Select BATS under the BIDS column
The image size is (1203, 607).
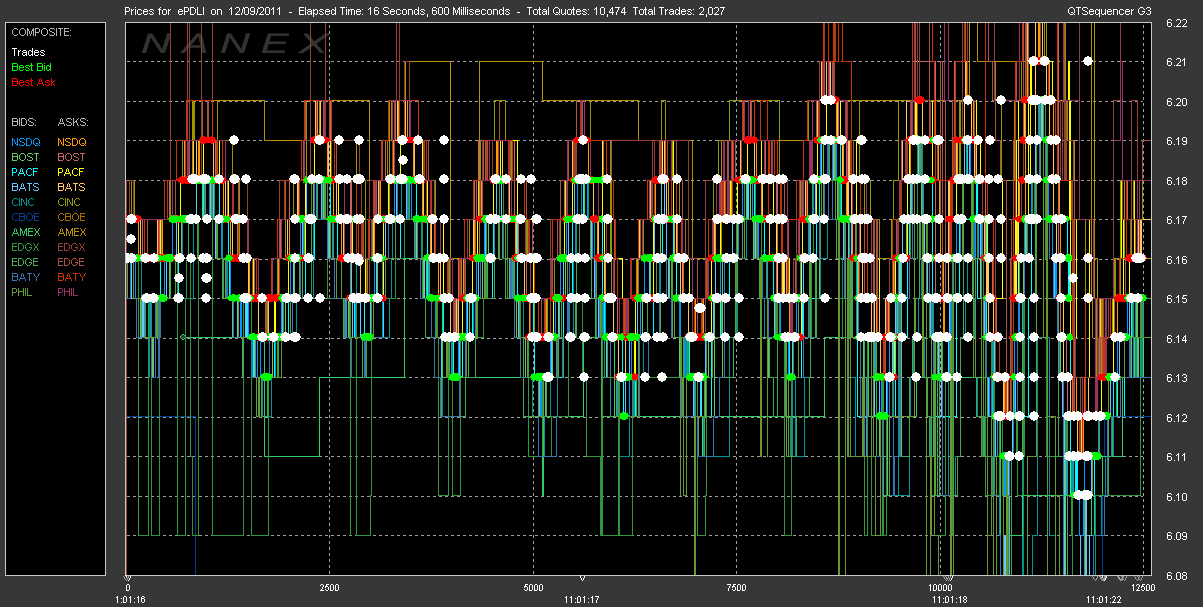tap(26, 187)
